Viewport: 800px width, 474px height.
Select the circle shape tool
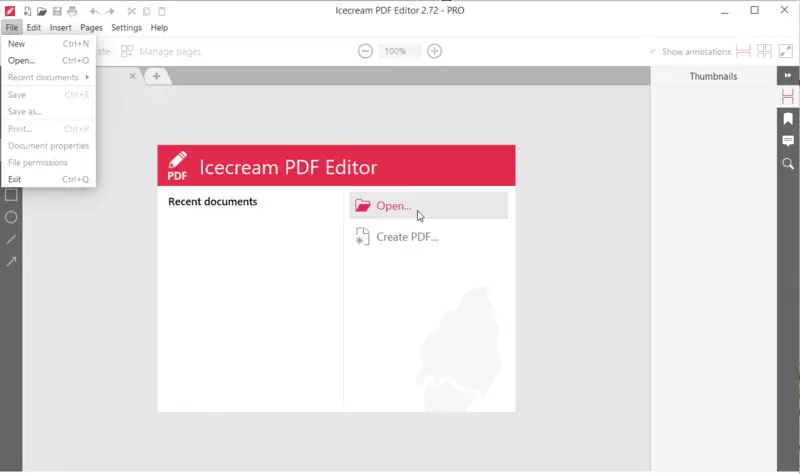(11, 217)
